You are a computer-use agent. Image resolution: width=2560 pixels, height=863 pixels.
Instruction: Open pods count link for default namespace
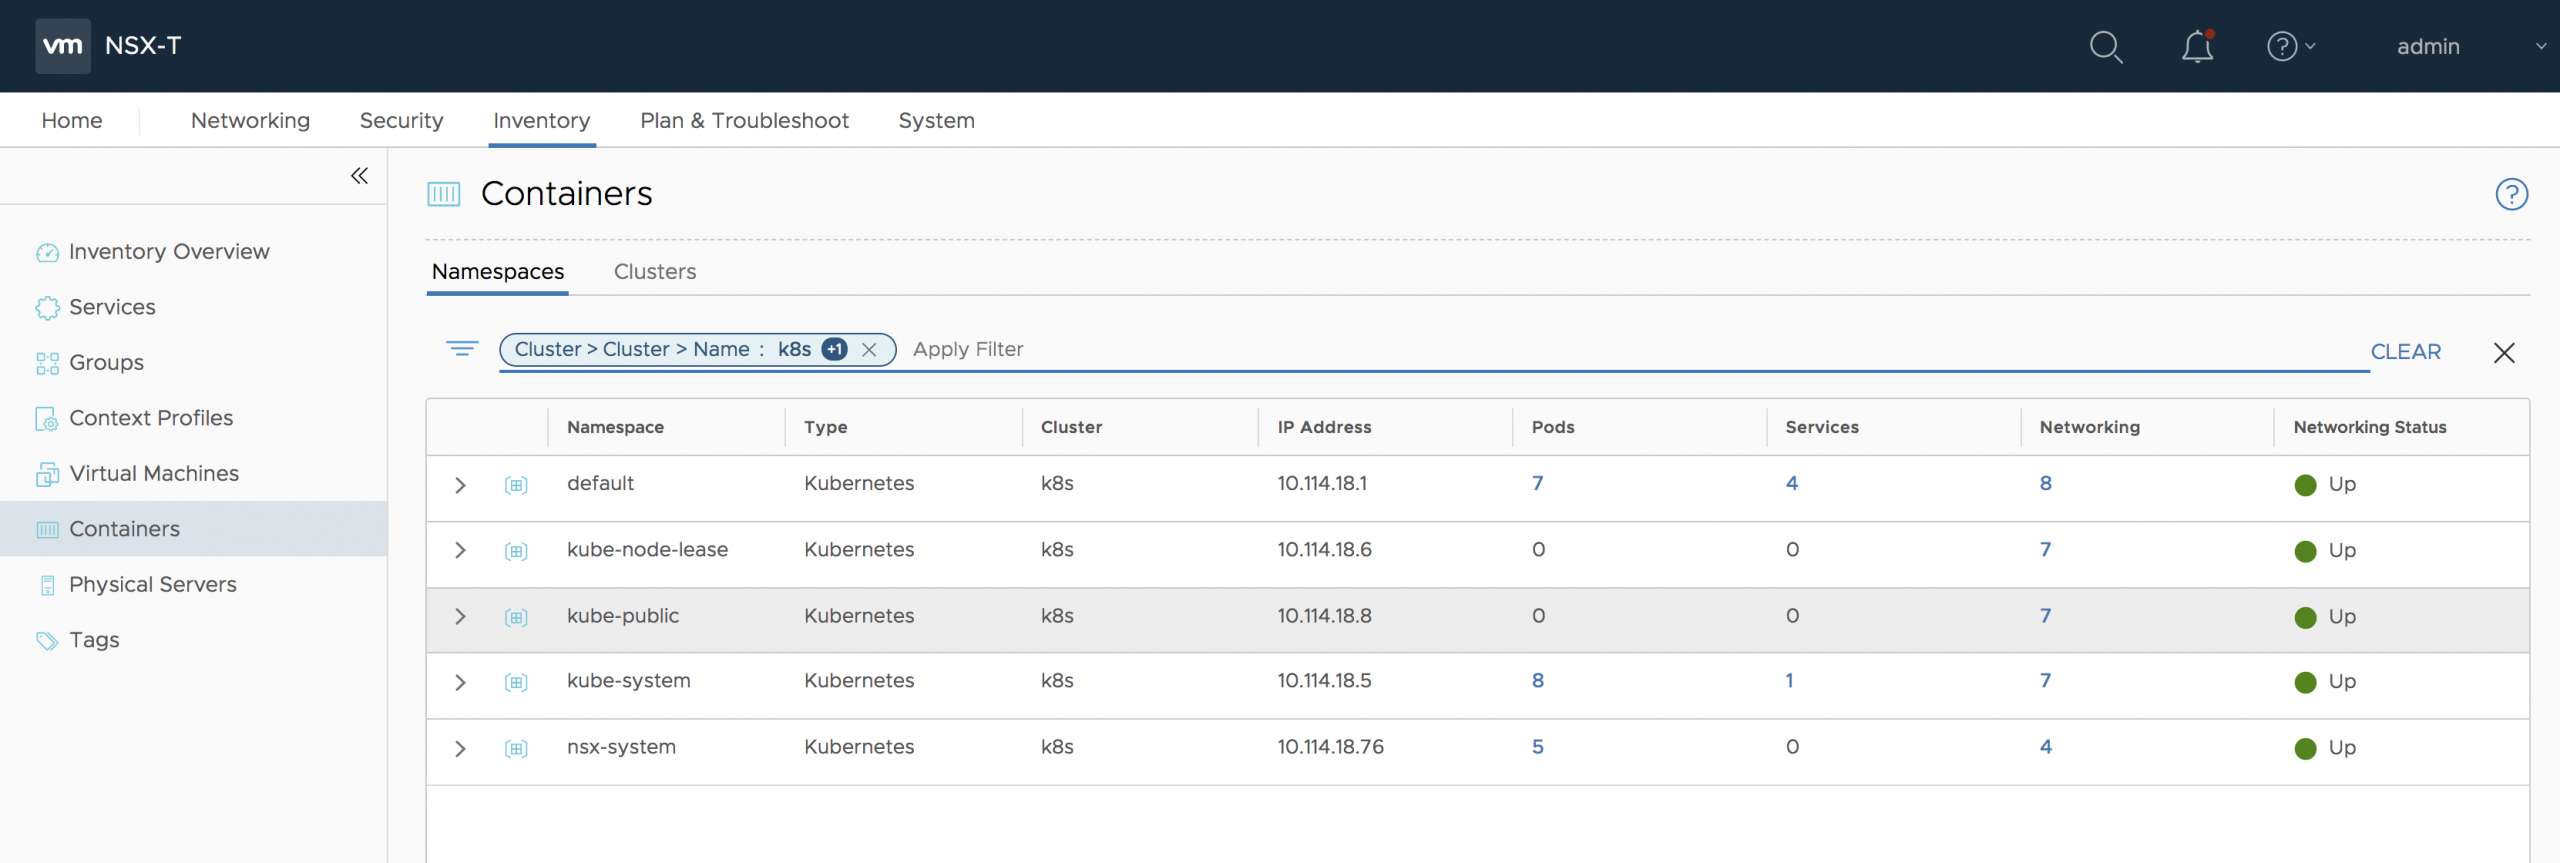[1537, 484]
